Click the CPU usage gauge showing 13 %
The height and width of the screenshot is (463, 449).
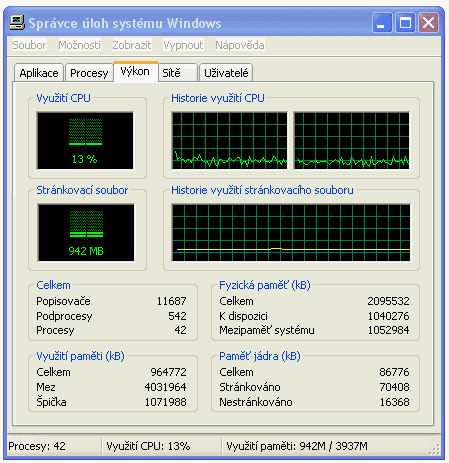click(x=85, y=141)
